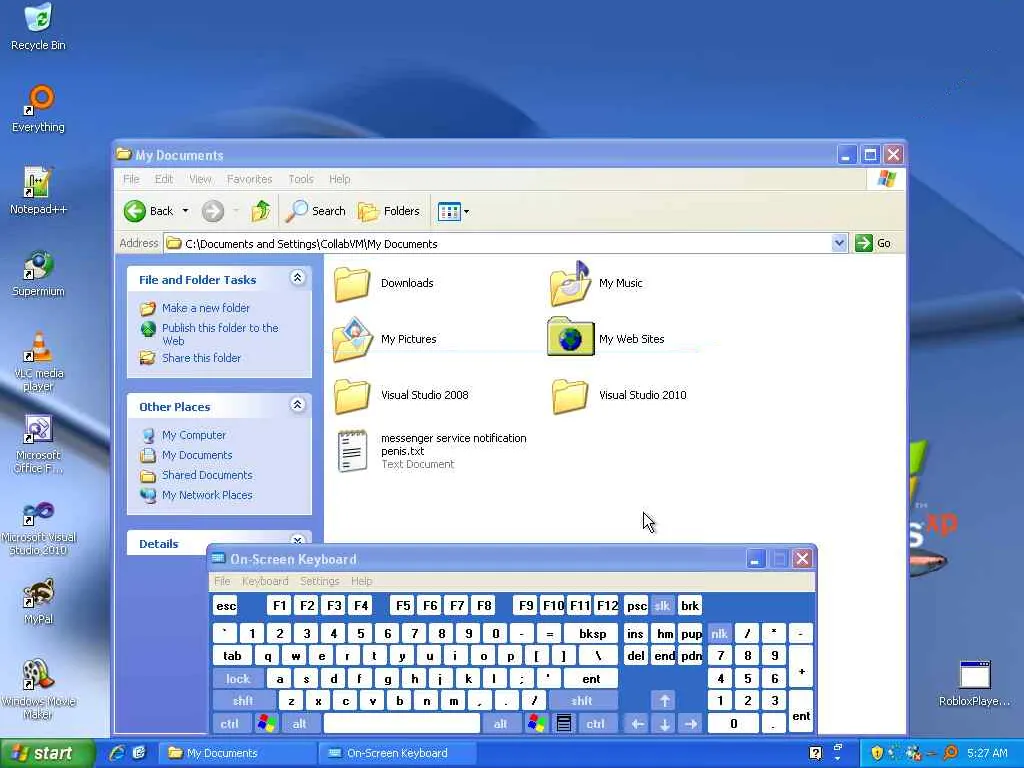Launch Microsoft Visual Studio 2010 shortcut

click(38, 528)
